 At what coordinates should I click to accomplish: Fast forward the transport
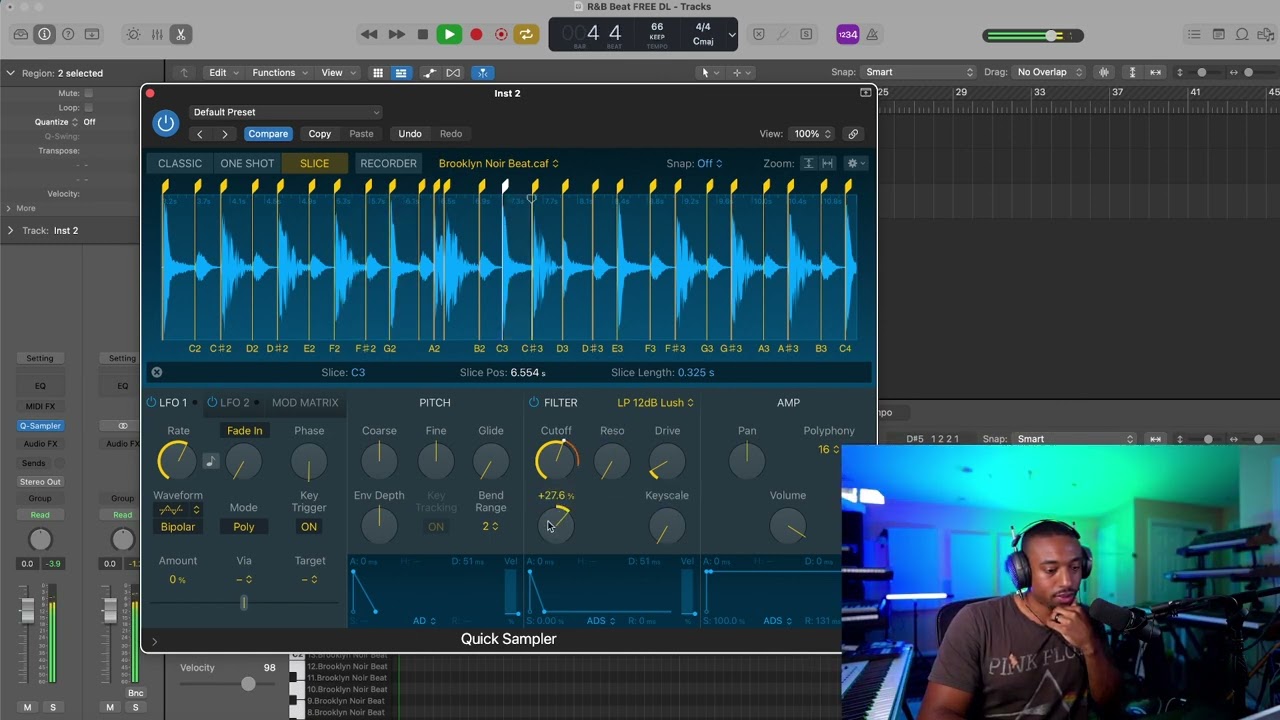[x=396, y=34]
